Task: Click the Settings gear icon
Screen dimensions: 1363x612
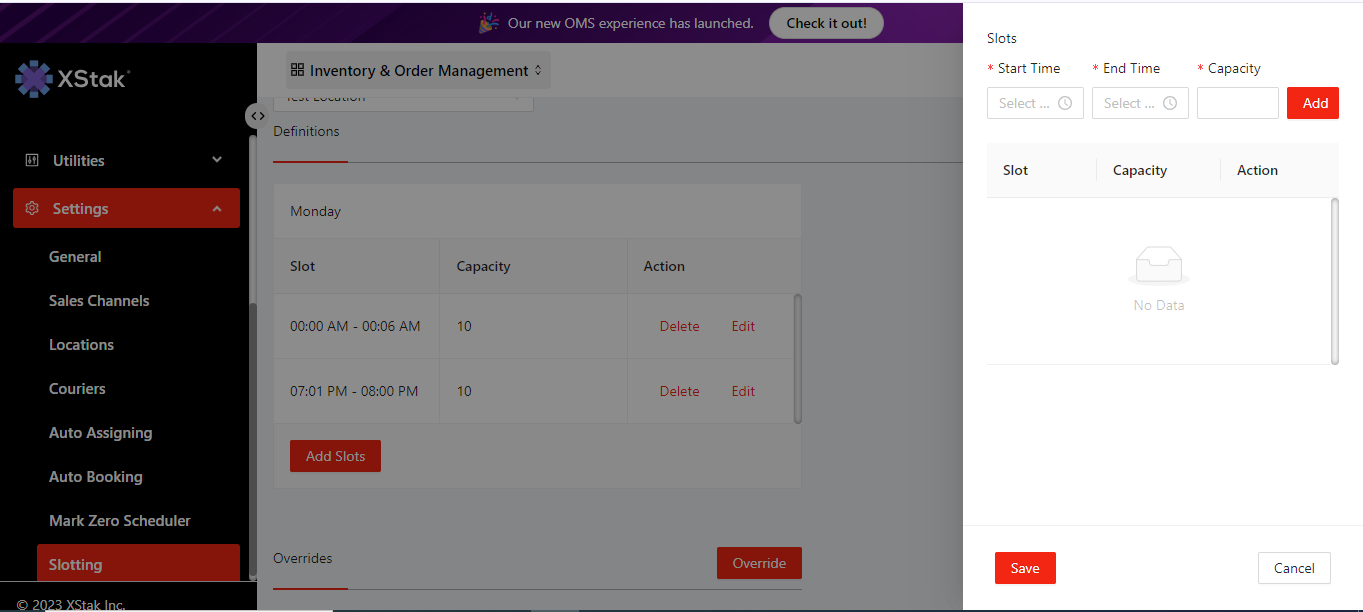Action: point(31,208)
